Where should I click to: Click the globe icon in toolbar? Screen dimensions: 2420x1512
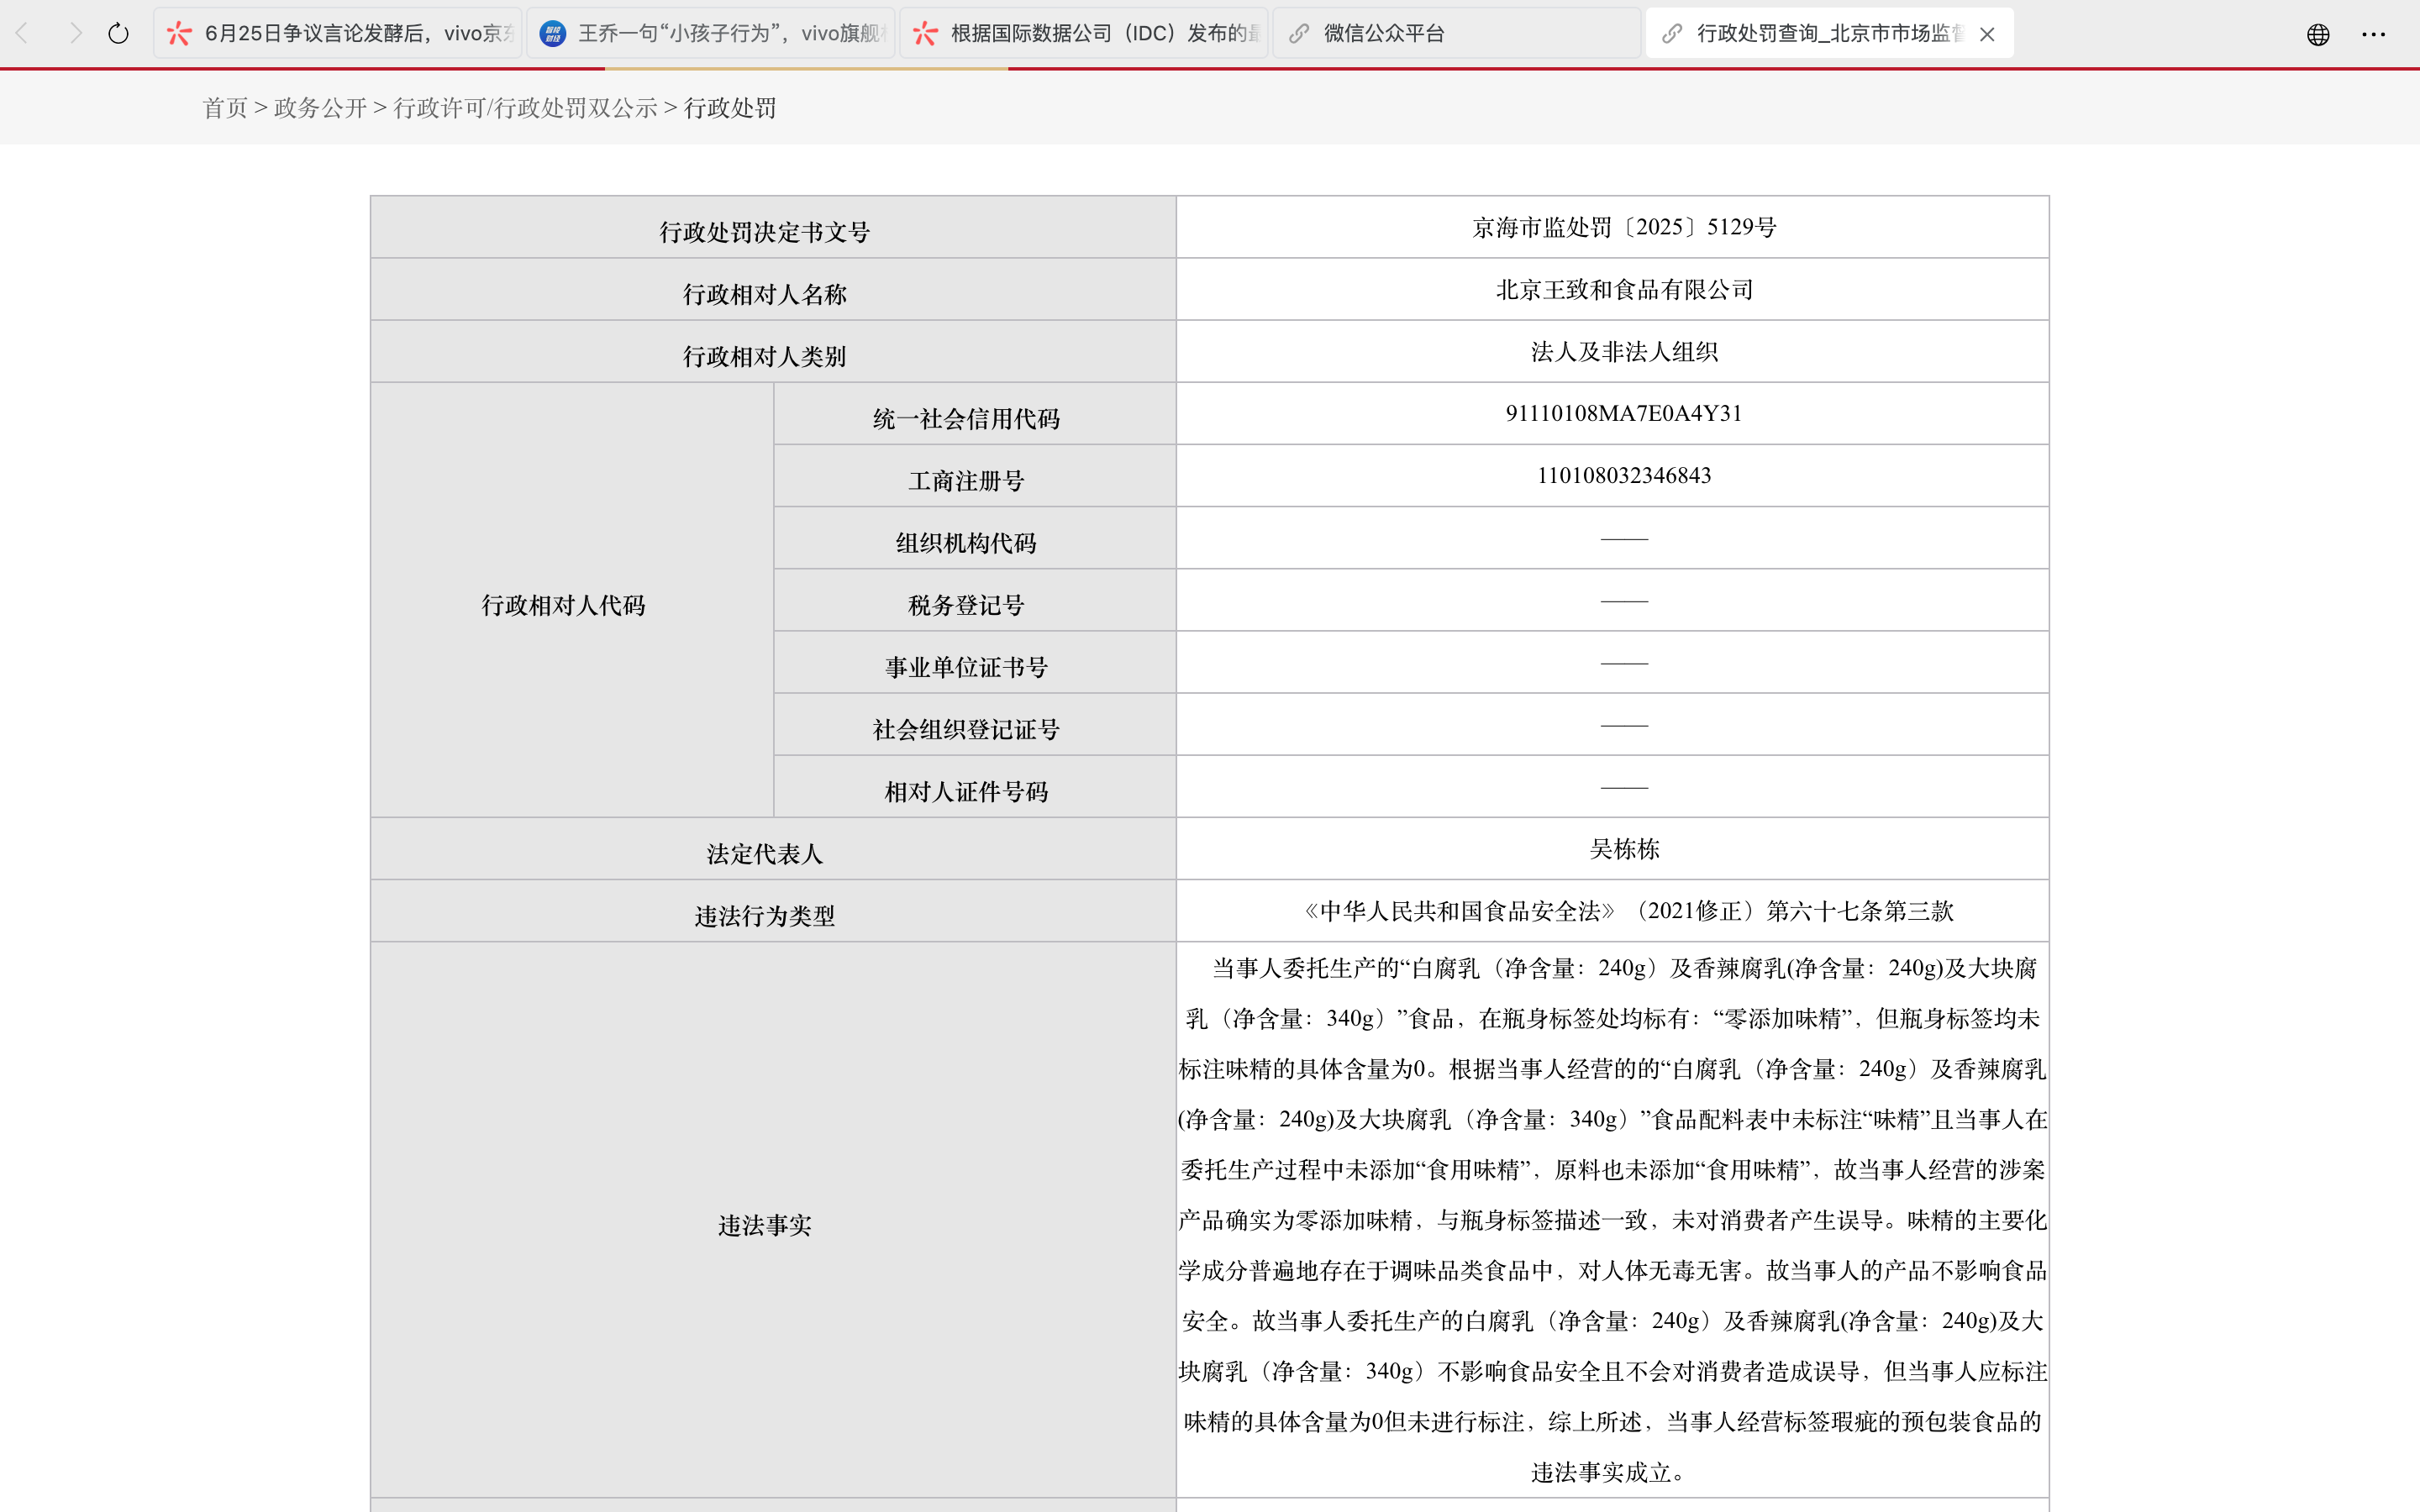[2318, 34]
